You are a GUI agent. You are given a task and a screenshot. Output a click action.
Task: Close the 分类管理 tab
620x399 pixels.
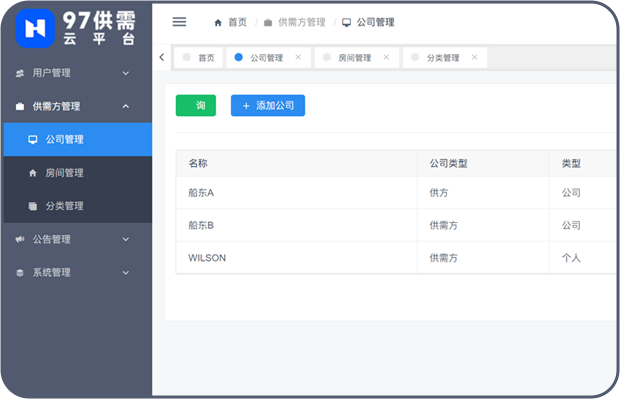coord(474,57)
